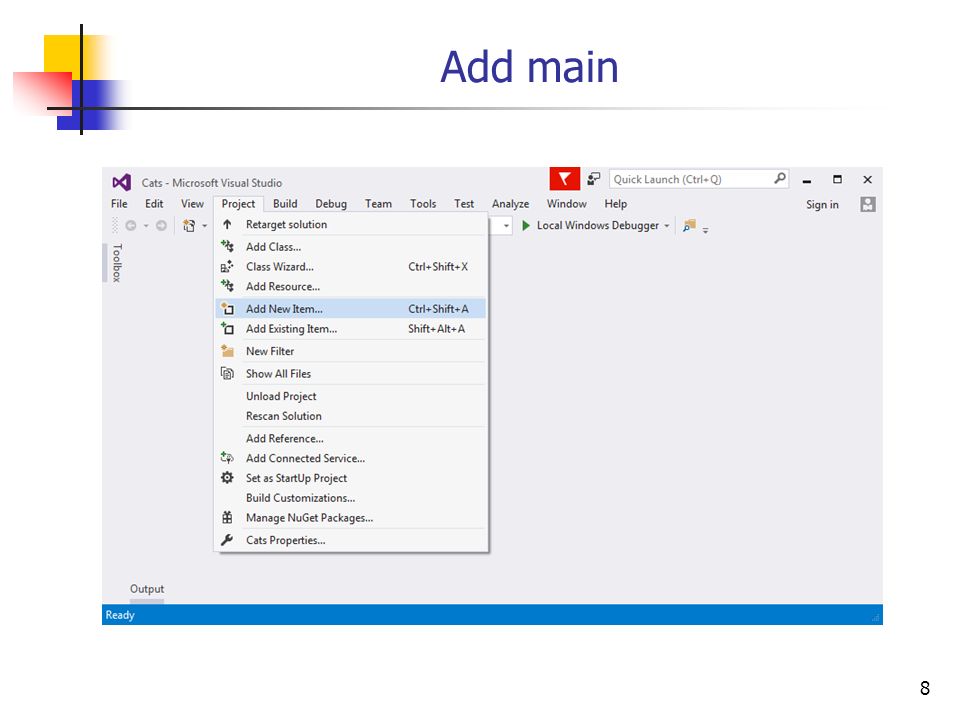Open the Debug menu
This screenshot has height=720, width=960.
(331, 204)
